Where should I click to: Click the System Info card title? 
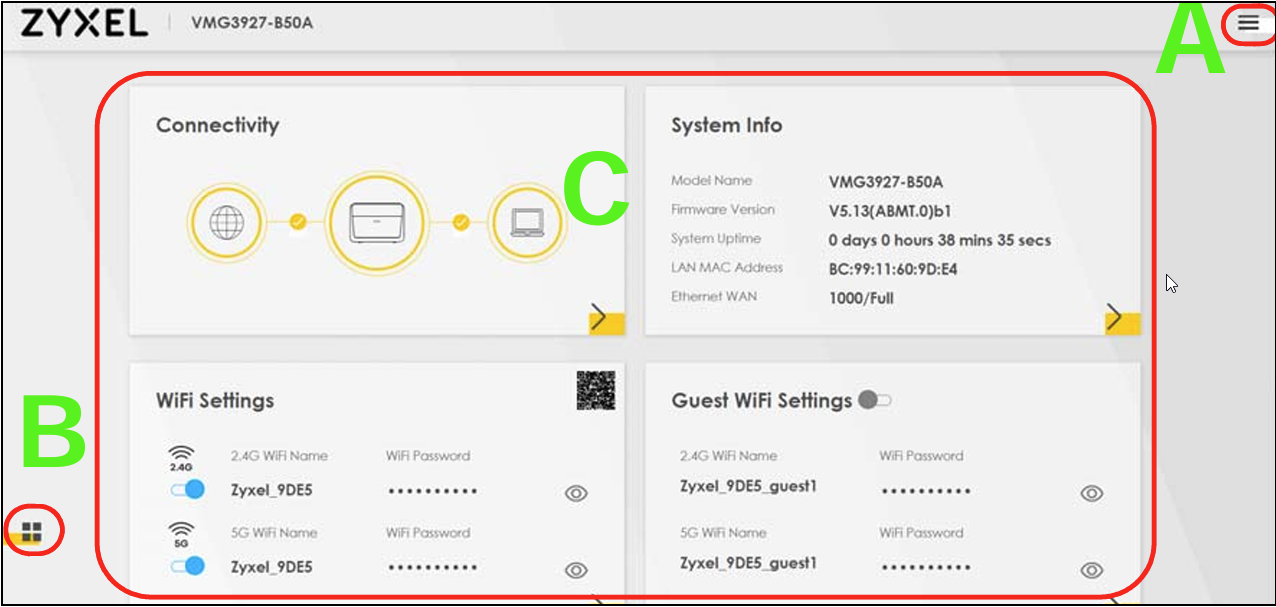point(727,126)
